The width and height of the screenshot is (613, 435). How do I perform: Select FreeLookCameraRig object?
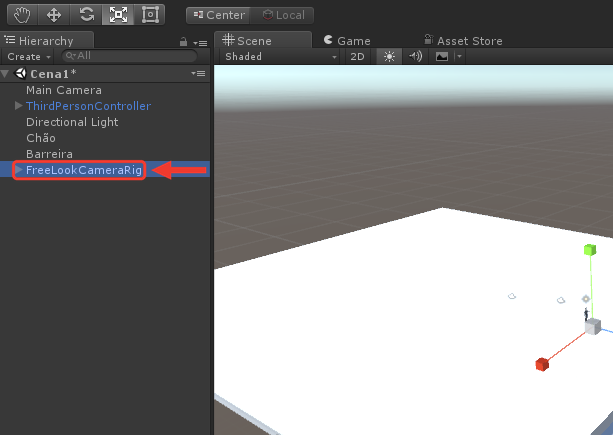tap(84, 170)
